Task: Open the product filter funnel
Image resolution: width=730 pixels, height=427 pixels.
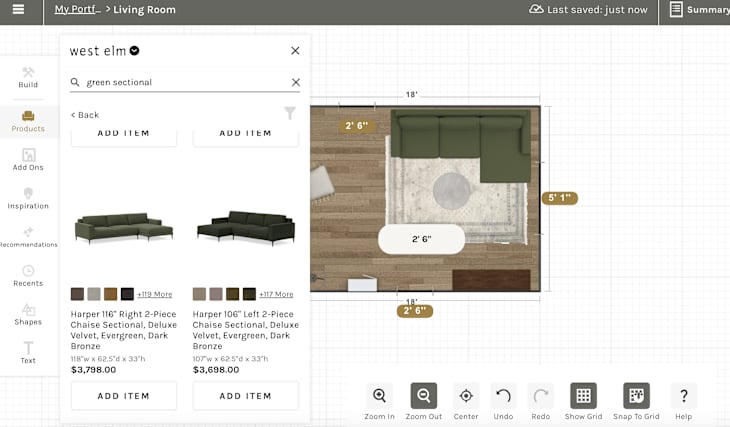Action: (x=290, y=114)
